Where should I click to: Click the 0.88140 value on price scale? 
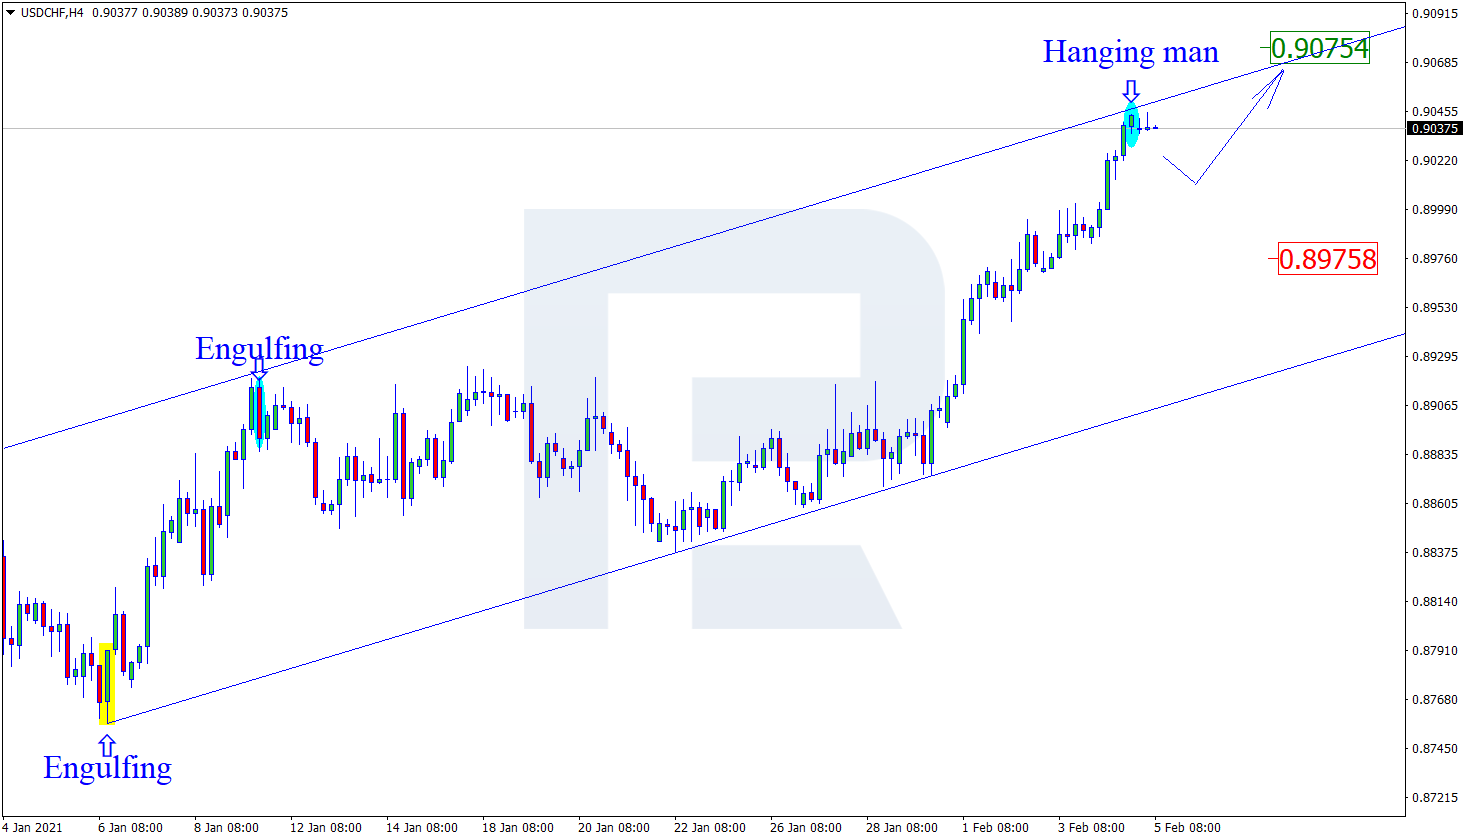(1435, 602)
